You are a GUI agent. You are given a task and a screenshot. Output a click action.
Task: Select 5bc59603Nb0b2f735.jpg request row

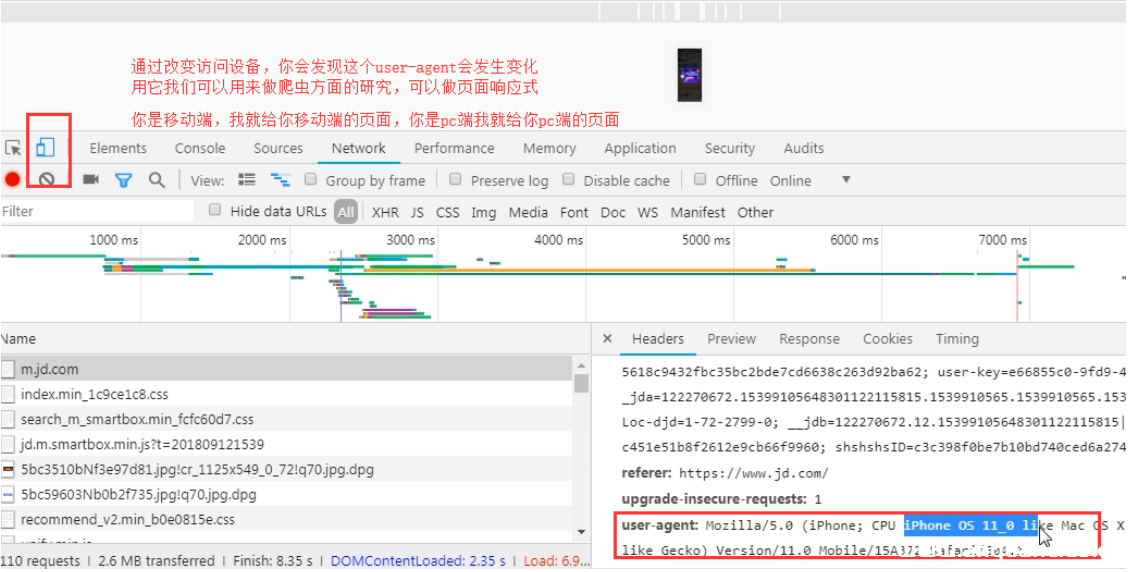coord(287,495)
